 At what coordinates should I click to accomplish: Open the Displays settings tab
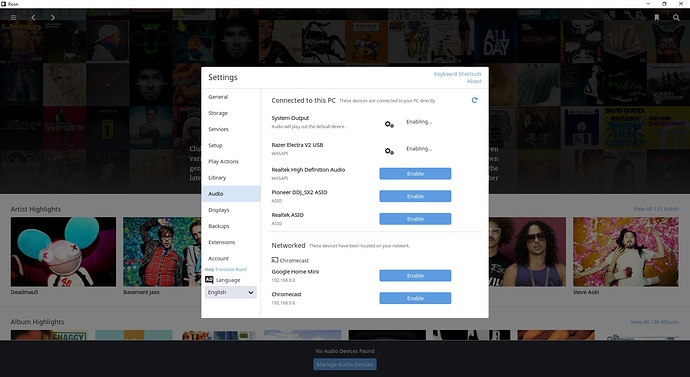(x=231, y=210)
